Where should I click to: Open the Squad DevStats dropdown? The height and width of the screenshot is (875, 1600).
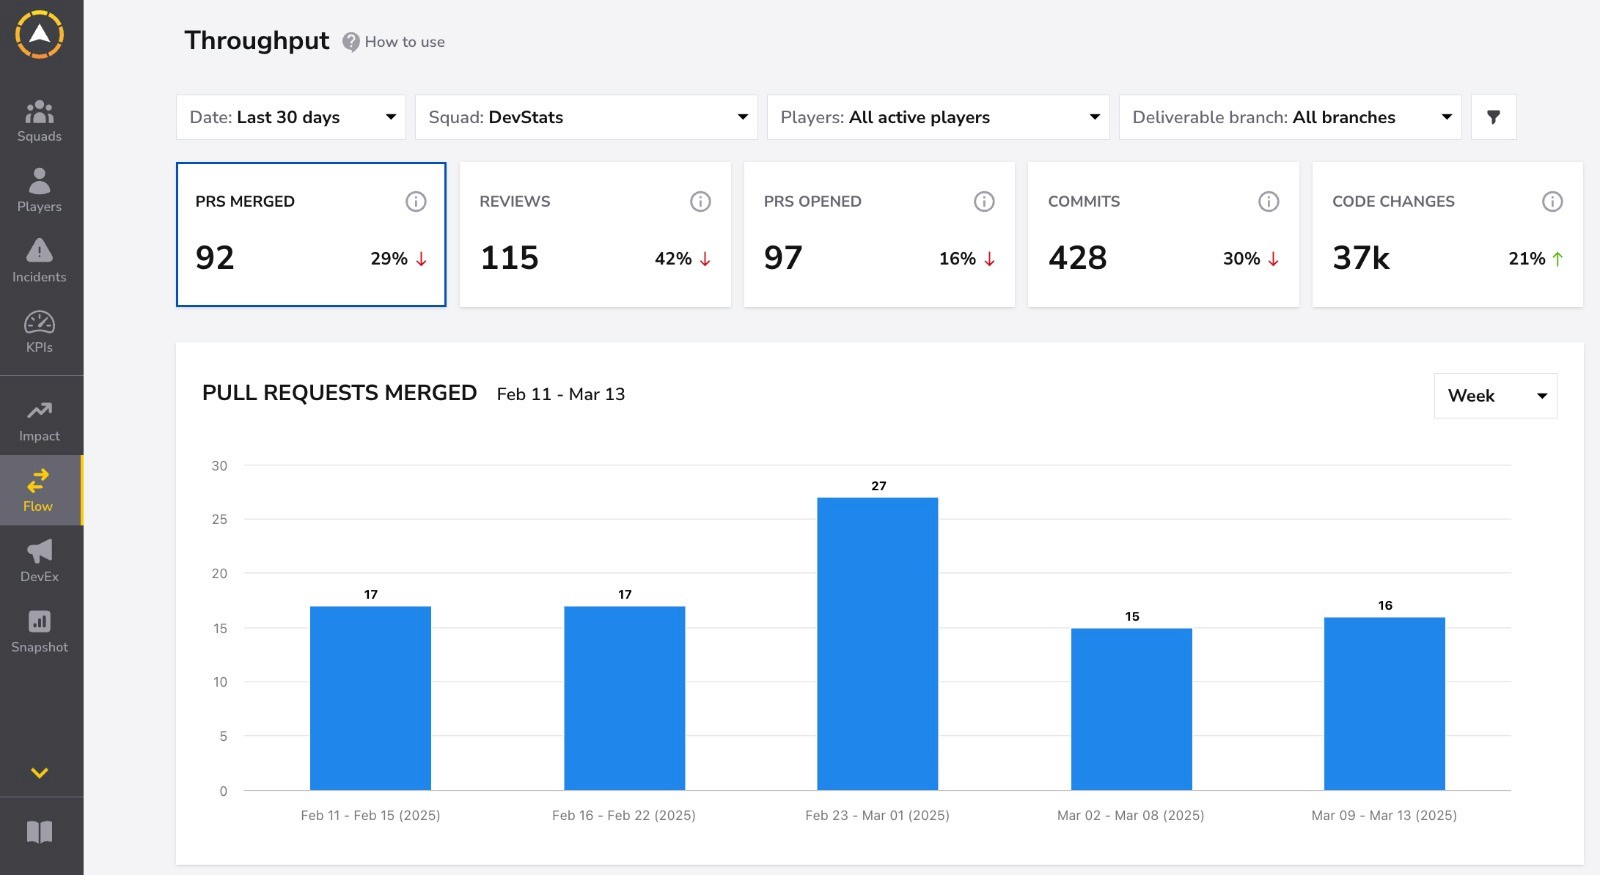coord(586,117)
